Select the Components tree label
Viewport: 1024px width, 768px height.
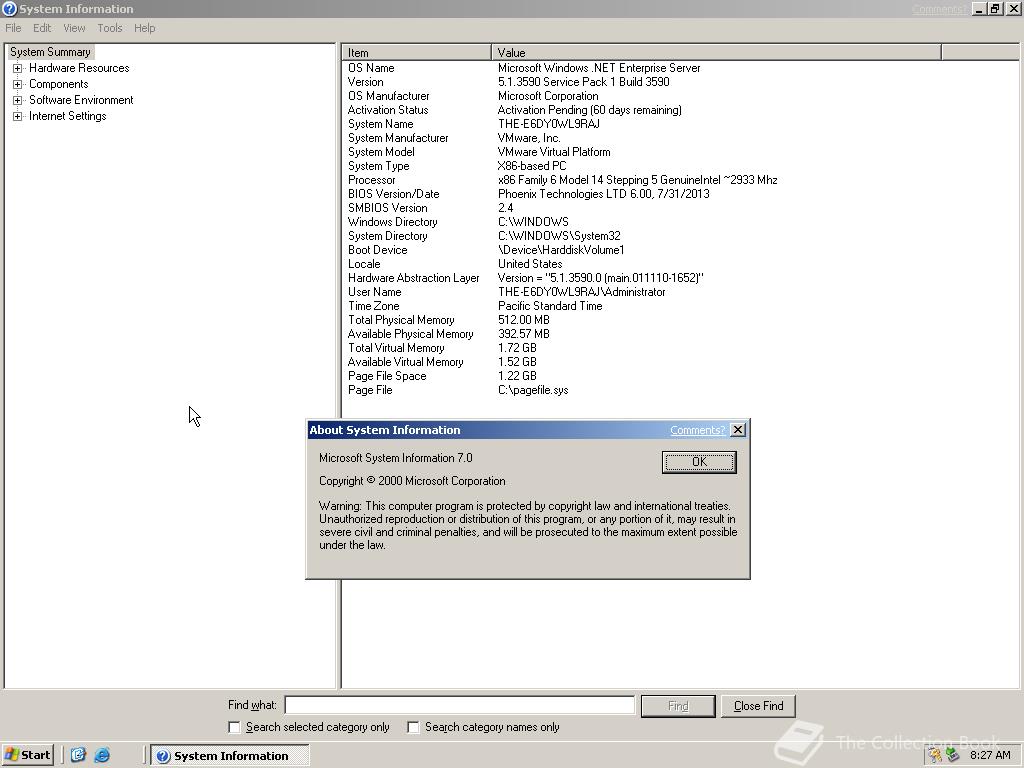click(x=59, y=84)
